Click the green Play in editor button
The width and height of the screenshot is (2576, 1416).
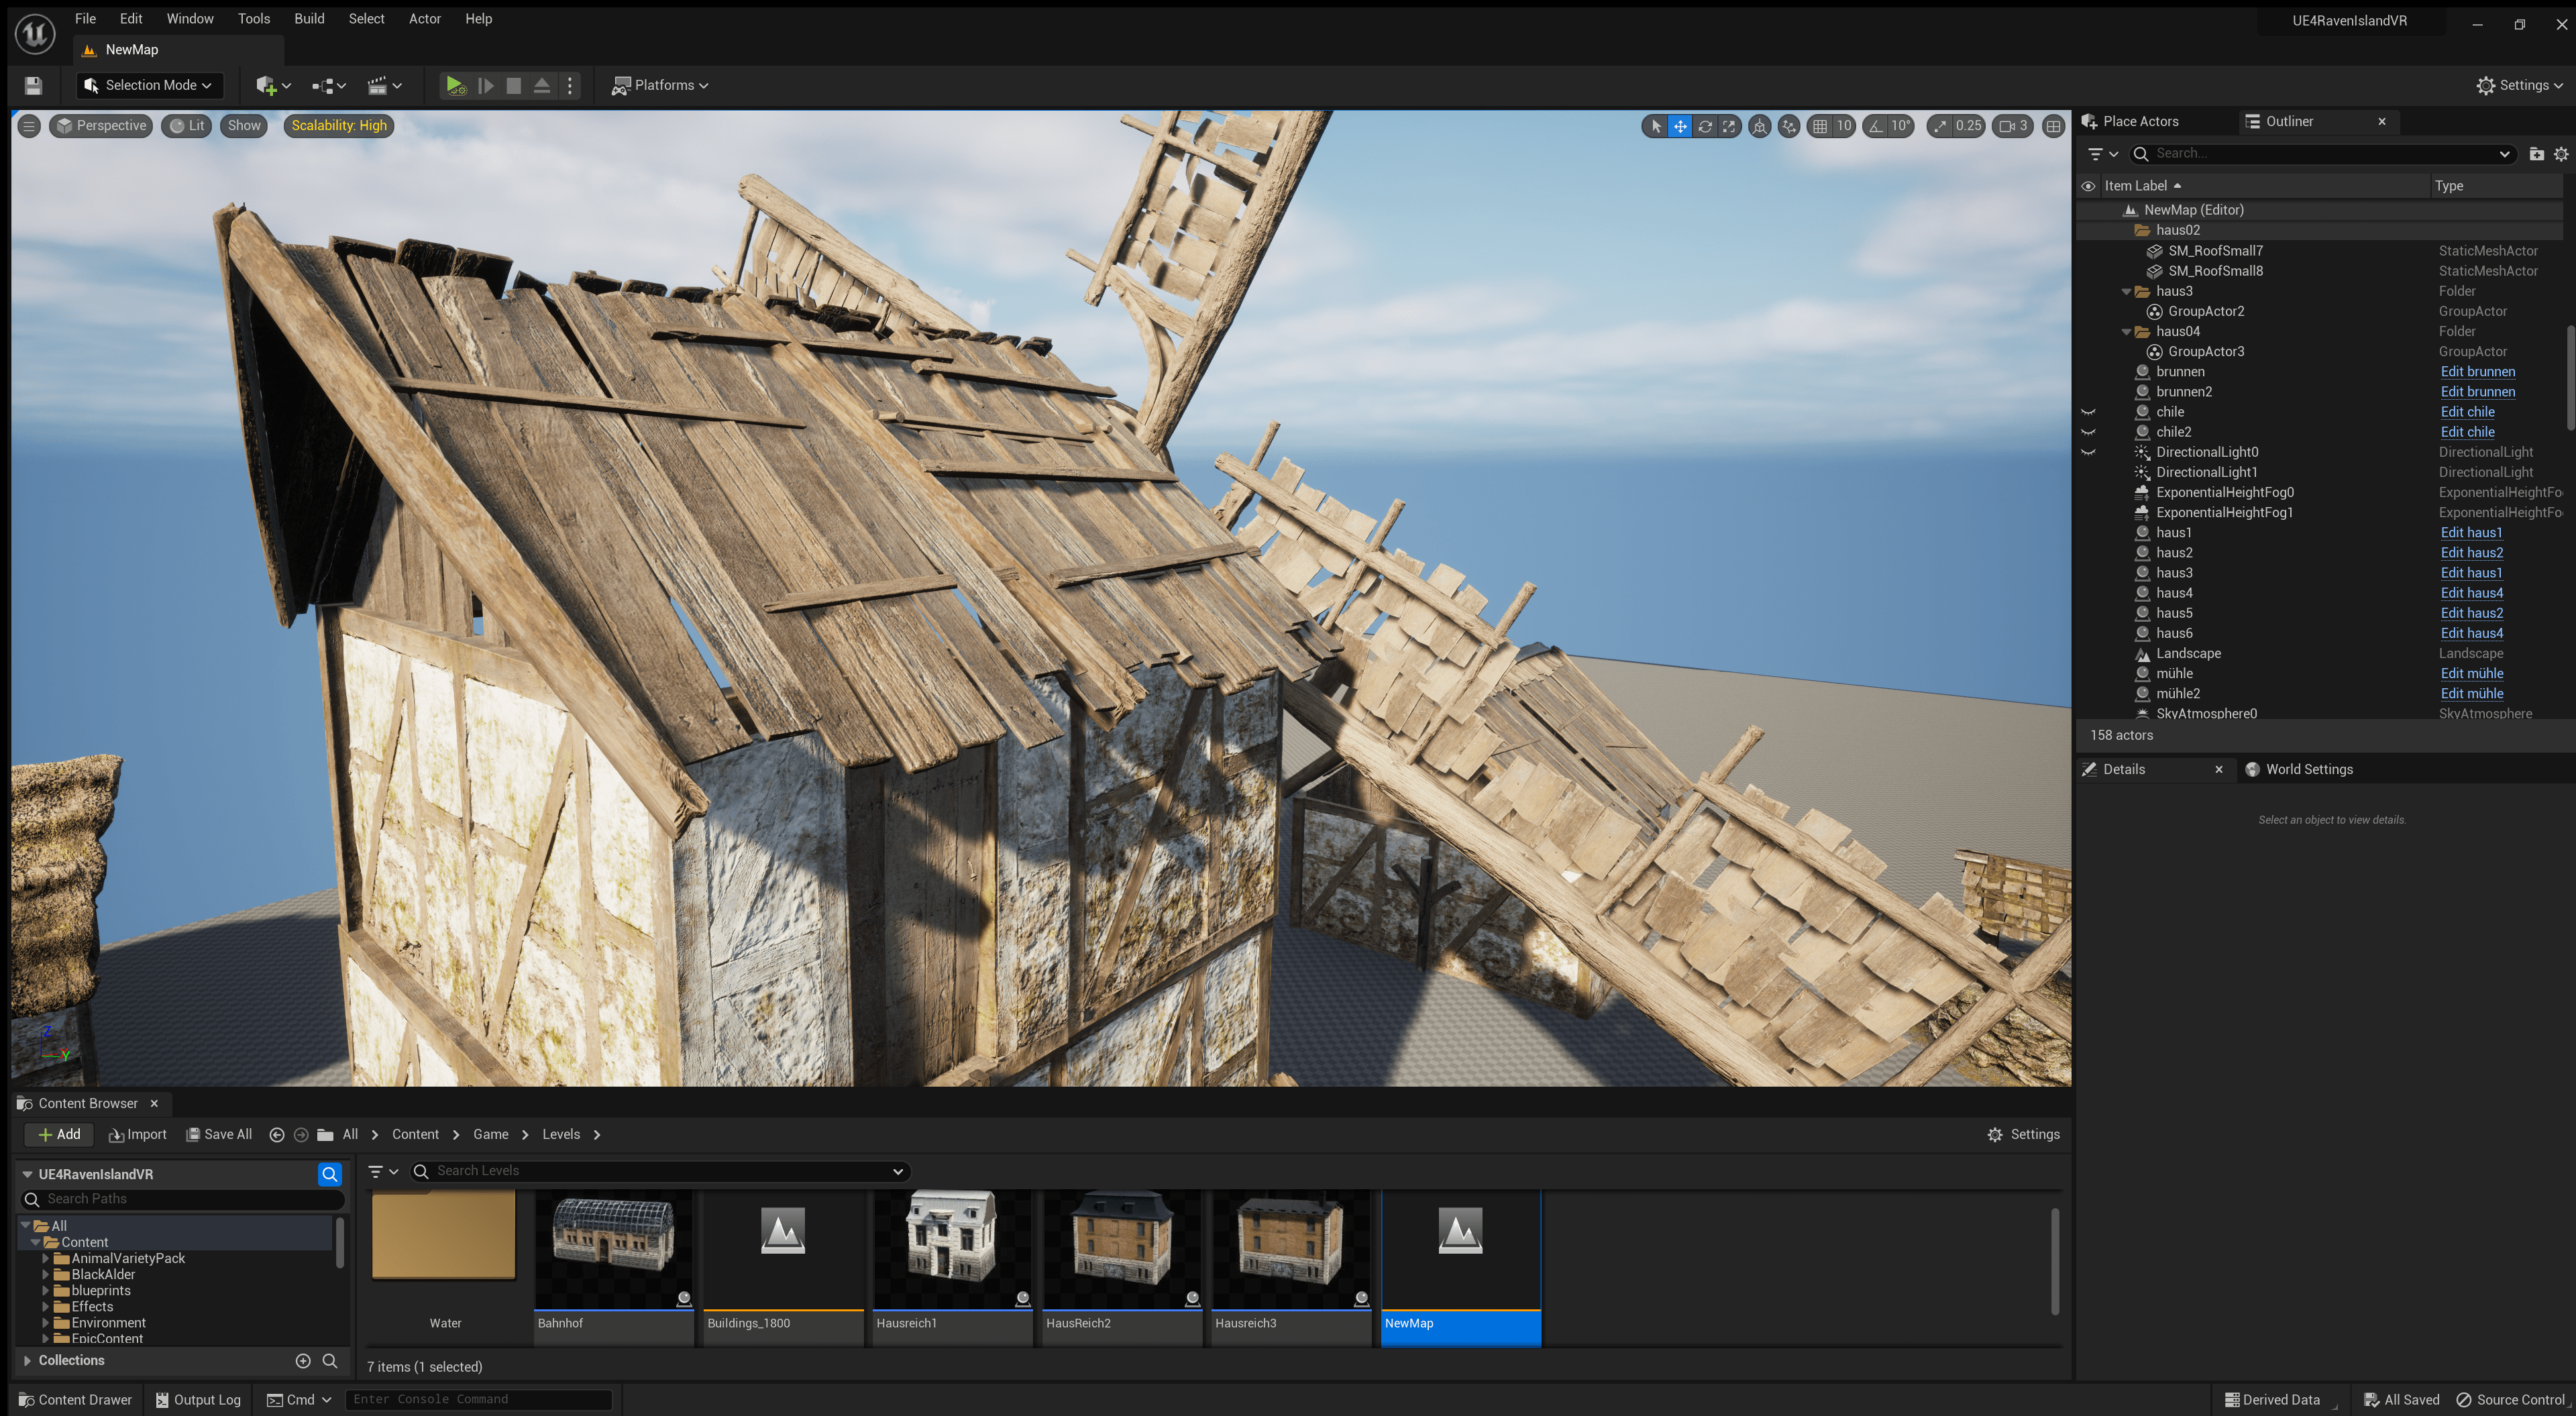(455, 85)
